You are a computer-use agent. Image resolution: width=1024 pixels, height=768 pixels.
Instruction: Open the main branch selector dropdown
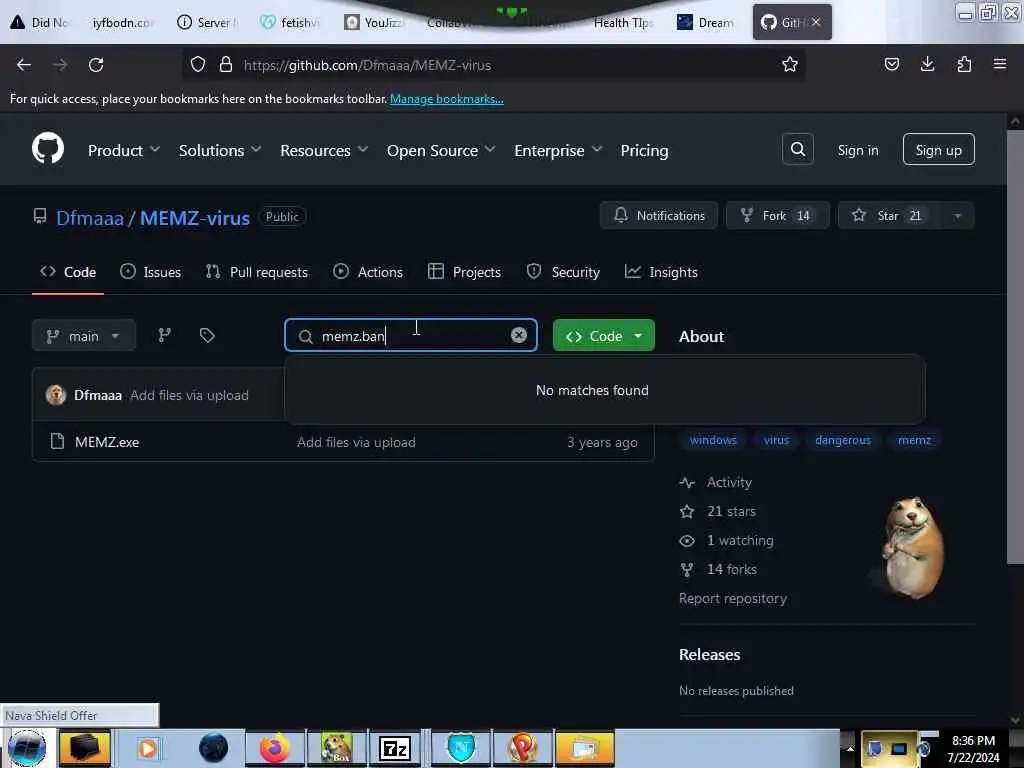84,336
